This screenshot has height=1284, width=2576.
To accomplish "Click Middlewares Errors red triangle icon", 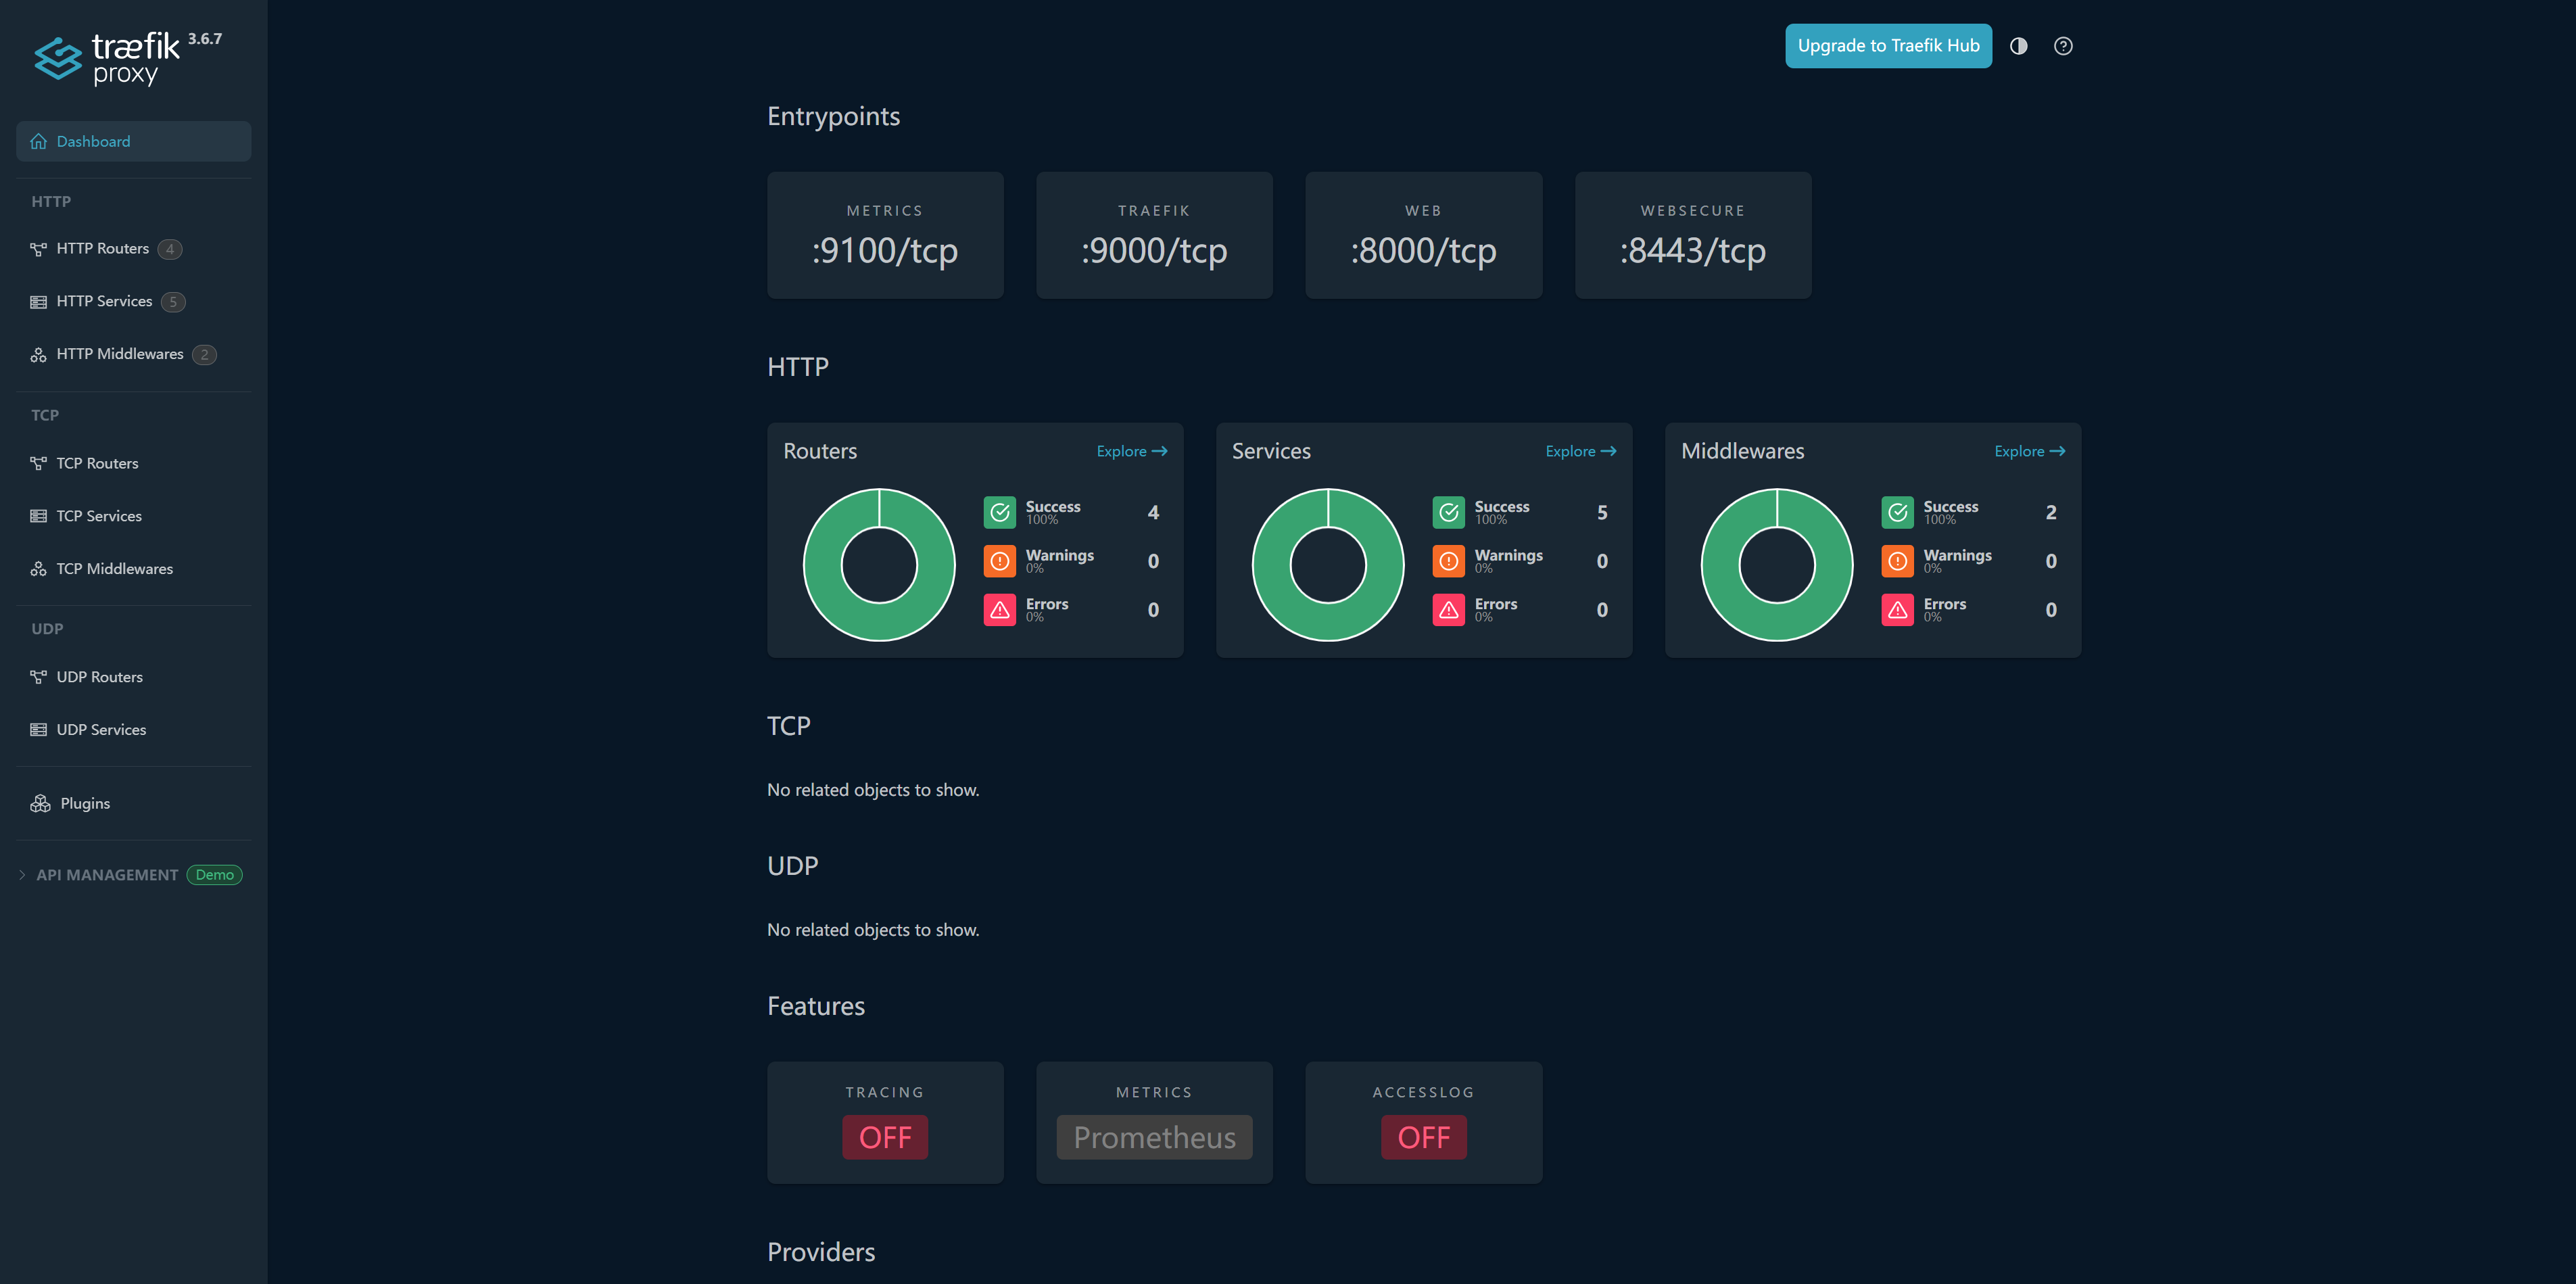I will pos(1897,609).
